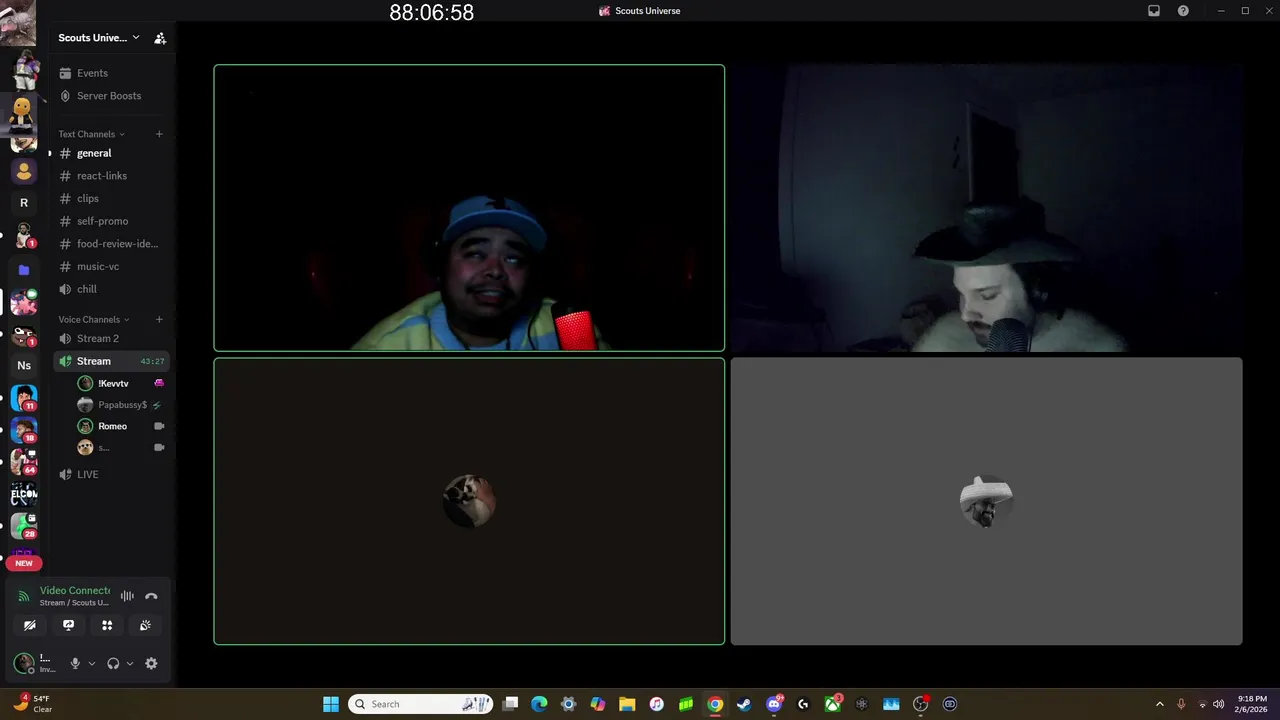Image resolution: width=1280 pixels, height=720 pixels.
Task: Click the live badge beside !Kevvtv
Action: pos(159,383)
